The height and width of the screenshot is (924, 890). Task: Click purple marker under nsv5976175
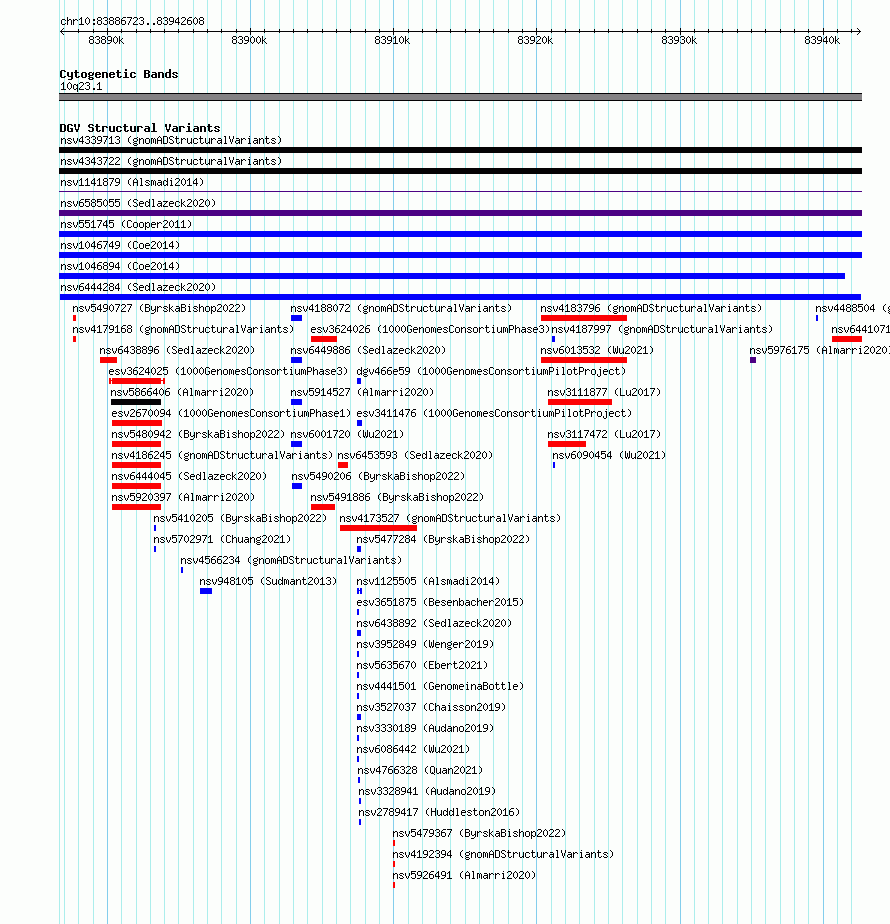coord(753,360)
